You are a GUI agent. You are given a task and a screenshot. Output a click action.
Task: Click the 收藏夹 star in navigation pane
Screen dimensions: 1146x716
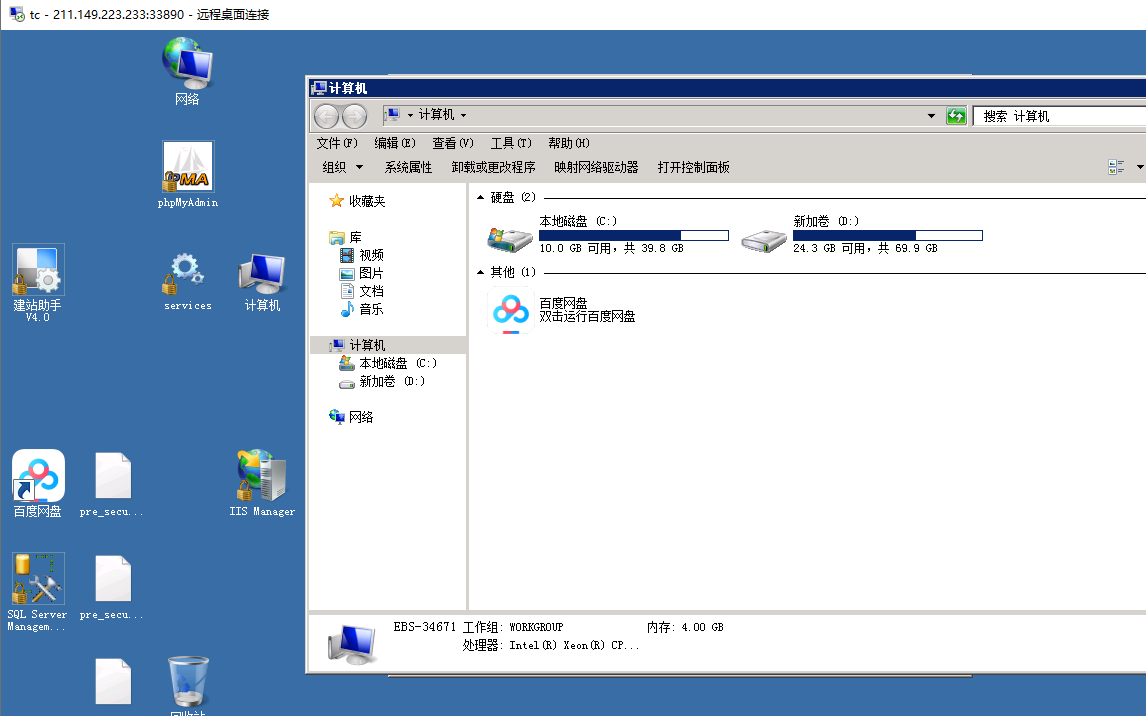pos(336,201)
